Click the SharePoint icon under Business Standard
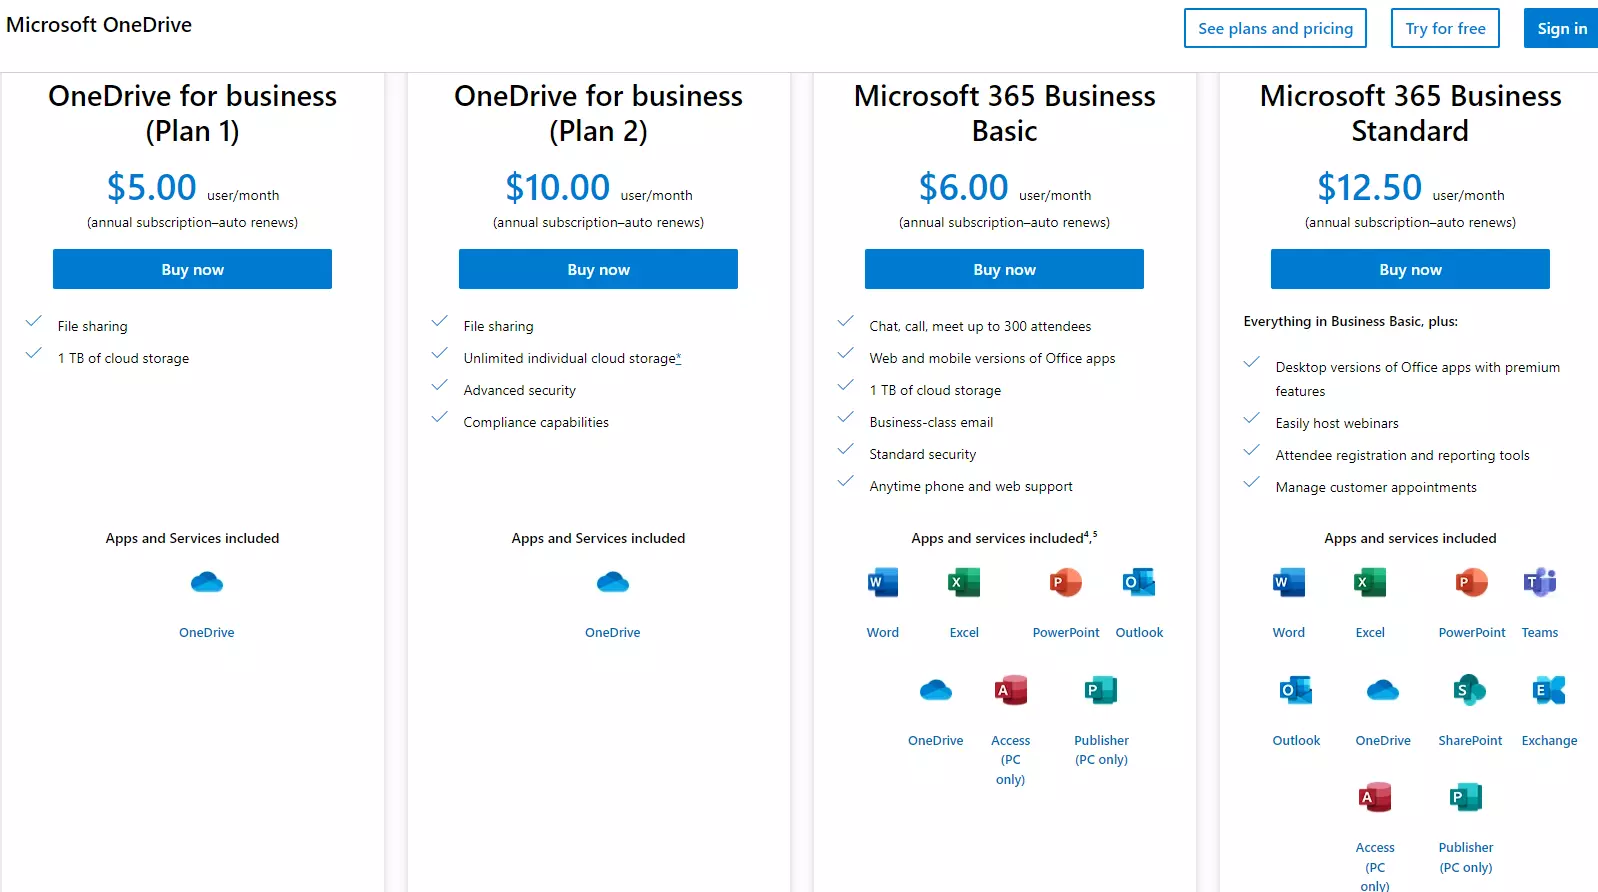 tap(1468, 690)
